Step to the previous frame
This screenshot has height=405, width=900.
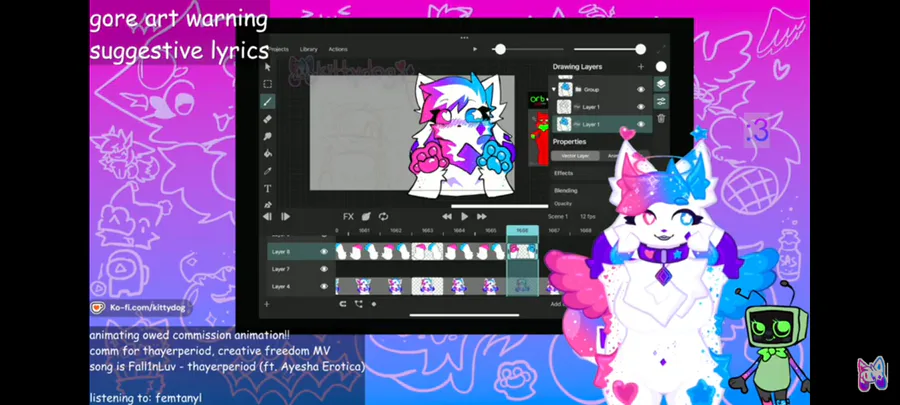tap(267, 216)
